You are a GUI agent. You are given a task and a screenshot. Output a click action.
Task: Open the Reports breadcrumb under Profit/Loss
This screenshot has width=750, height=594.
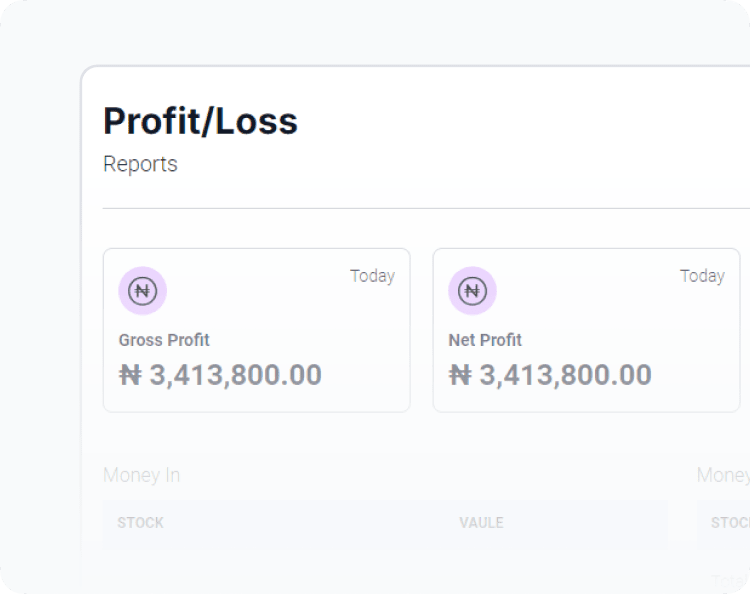(140, 164)
